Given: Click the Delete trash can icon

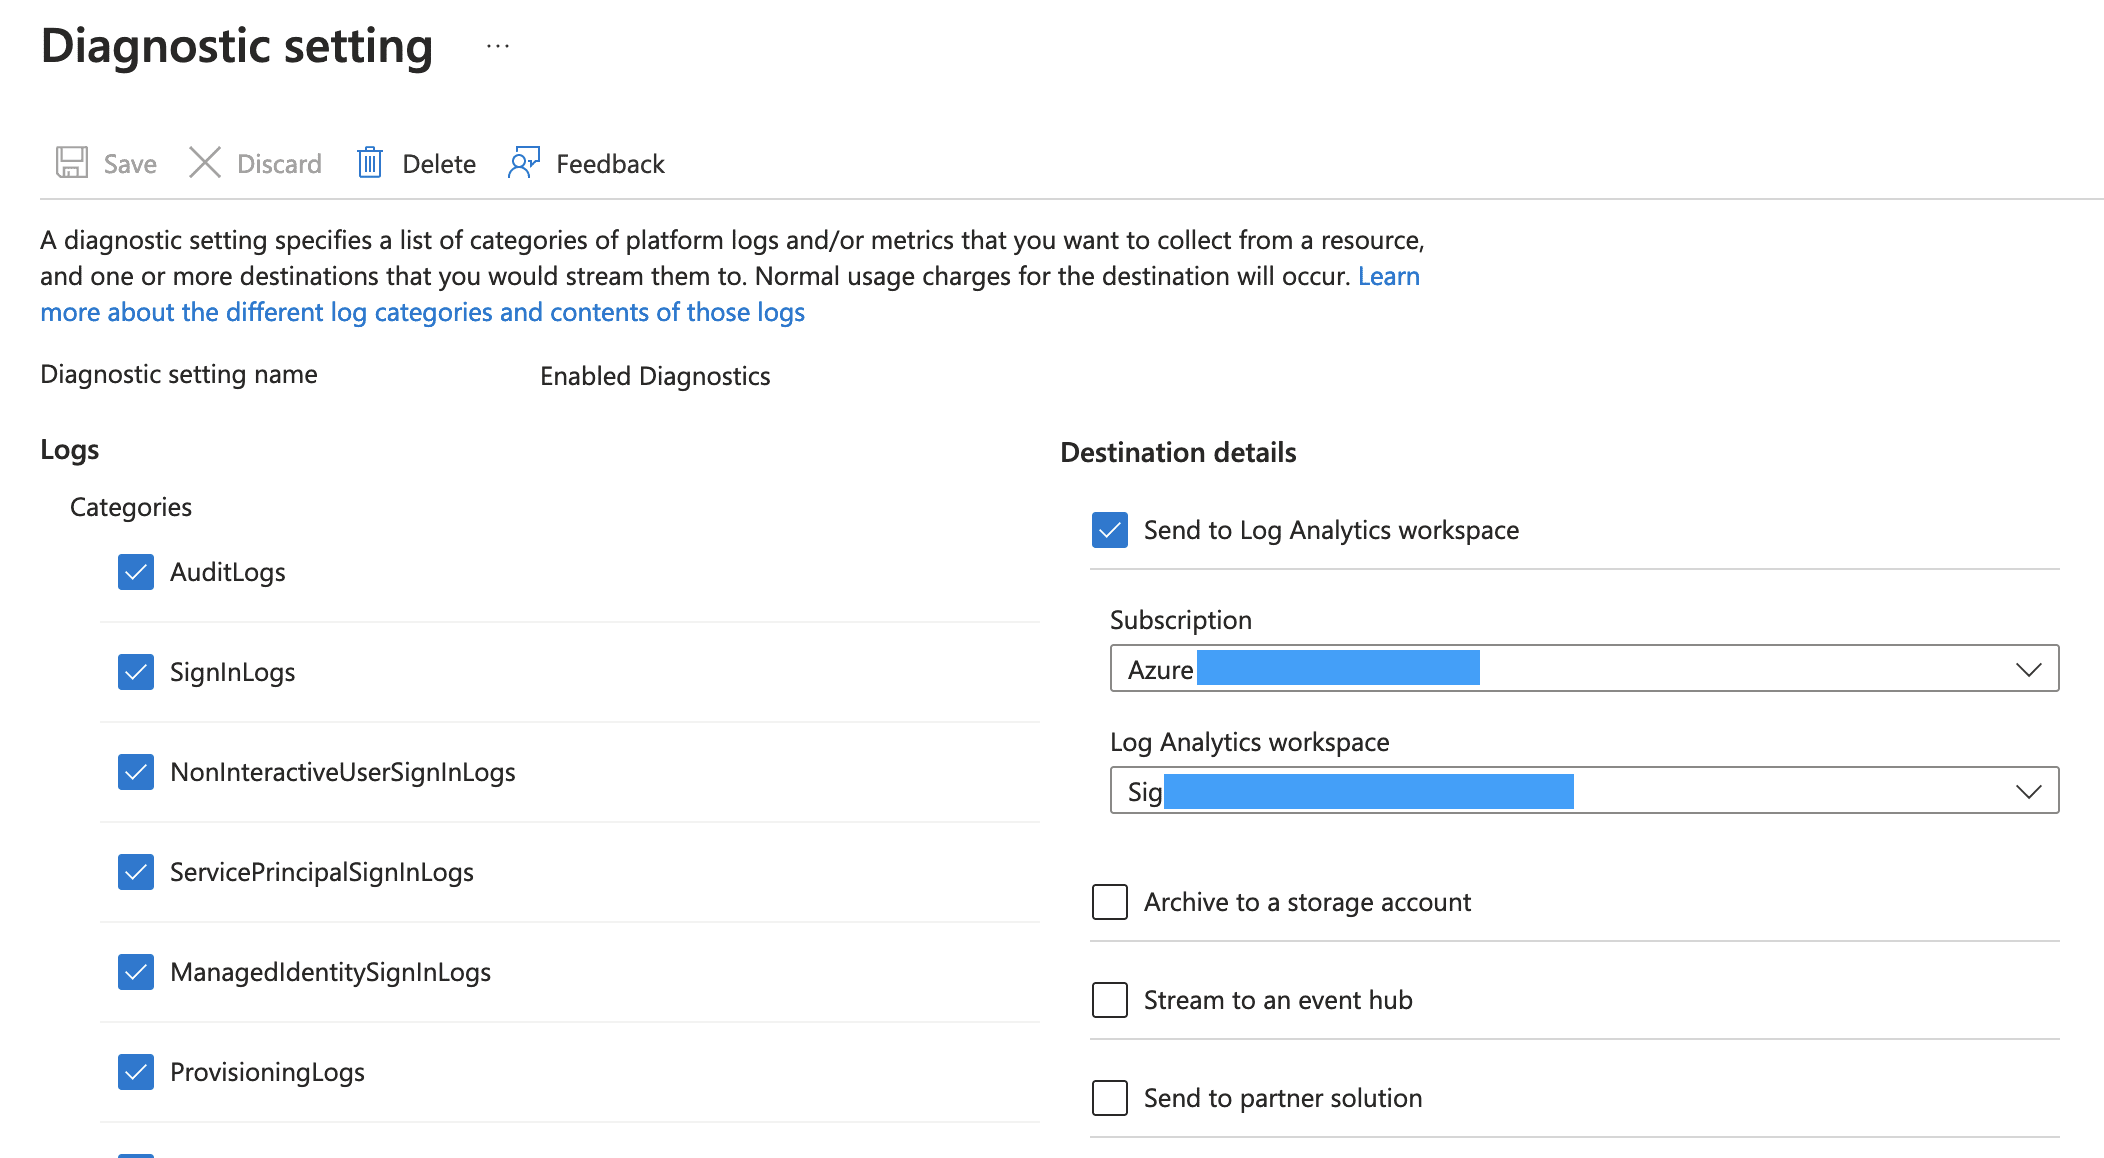Looking at the screenshot, I should [x=370, y=162].
